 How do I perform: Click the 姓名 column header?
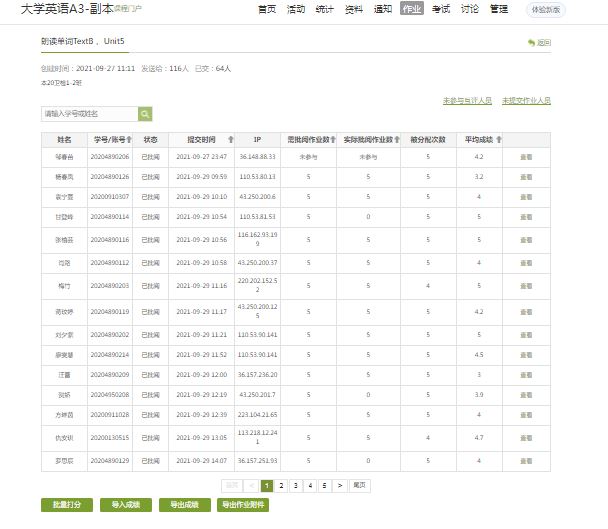[x=64, y=140]
